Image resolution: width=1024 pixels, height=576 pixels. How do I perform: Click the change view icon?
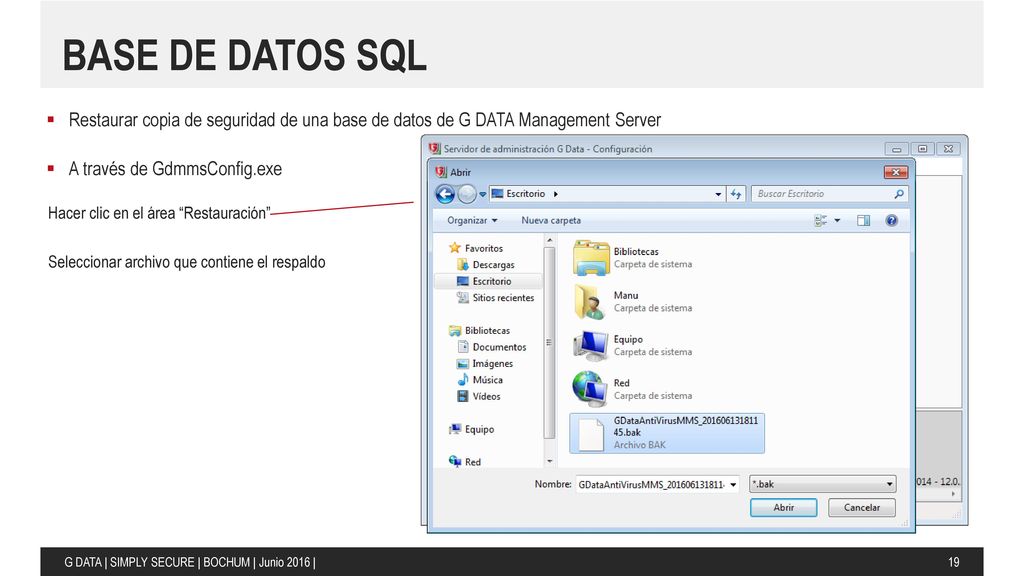click(820, 221)
